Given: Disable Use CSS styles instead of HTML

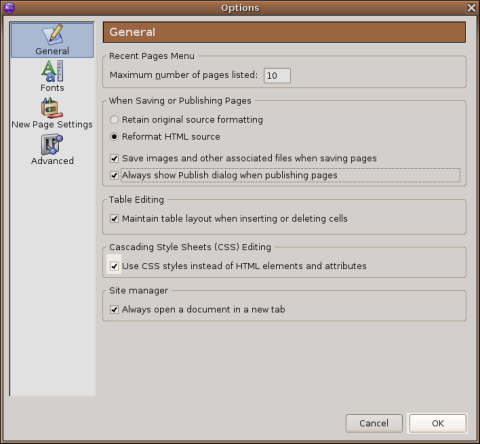Looking at the screenshot, I should point(114,266).
